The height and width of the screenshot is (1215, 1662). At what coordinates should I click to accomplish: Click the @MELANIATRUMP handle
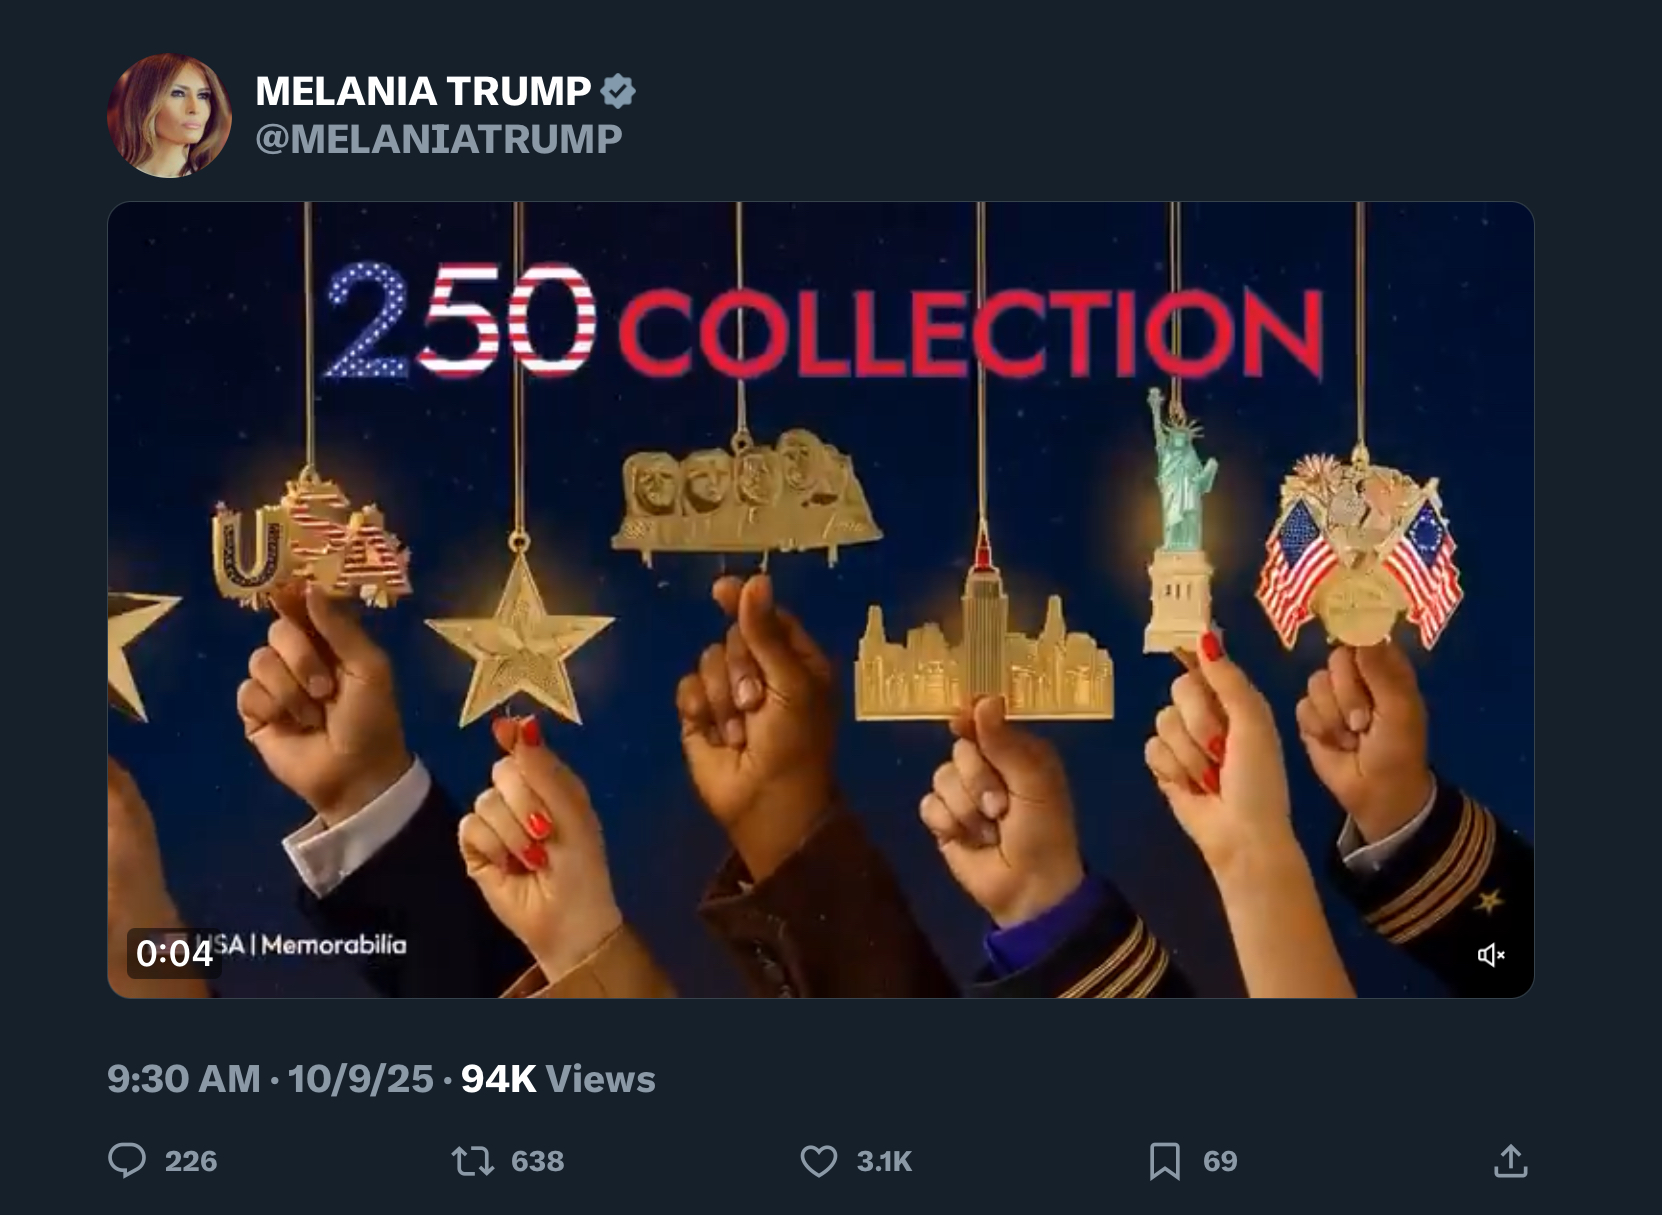click(x=438, y=138)
